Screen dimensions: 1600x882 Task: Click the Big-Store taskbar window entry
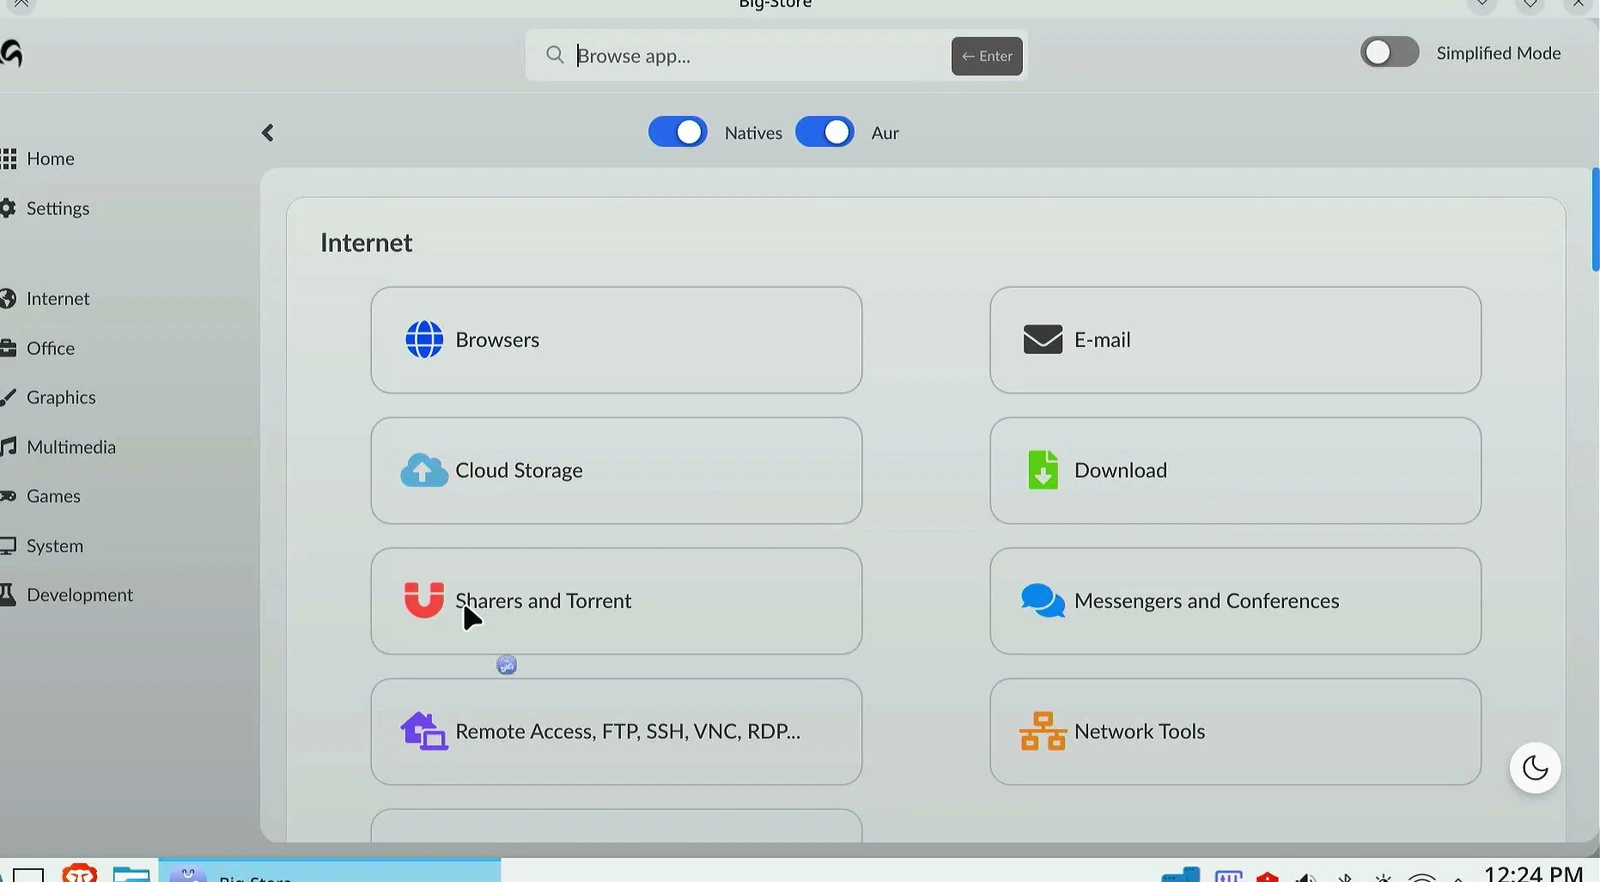[330, 871]
